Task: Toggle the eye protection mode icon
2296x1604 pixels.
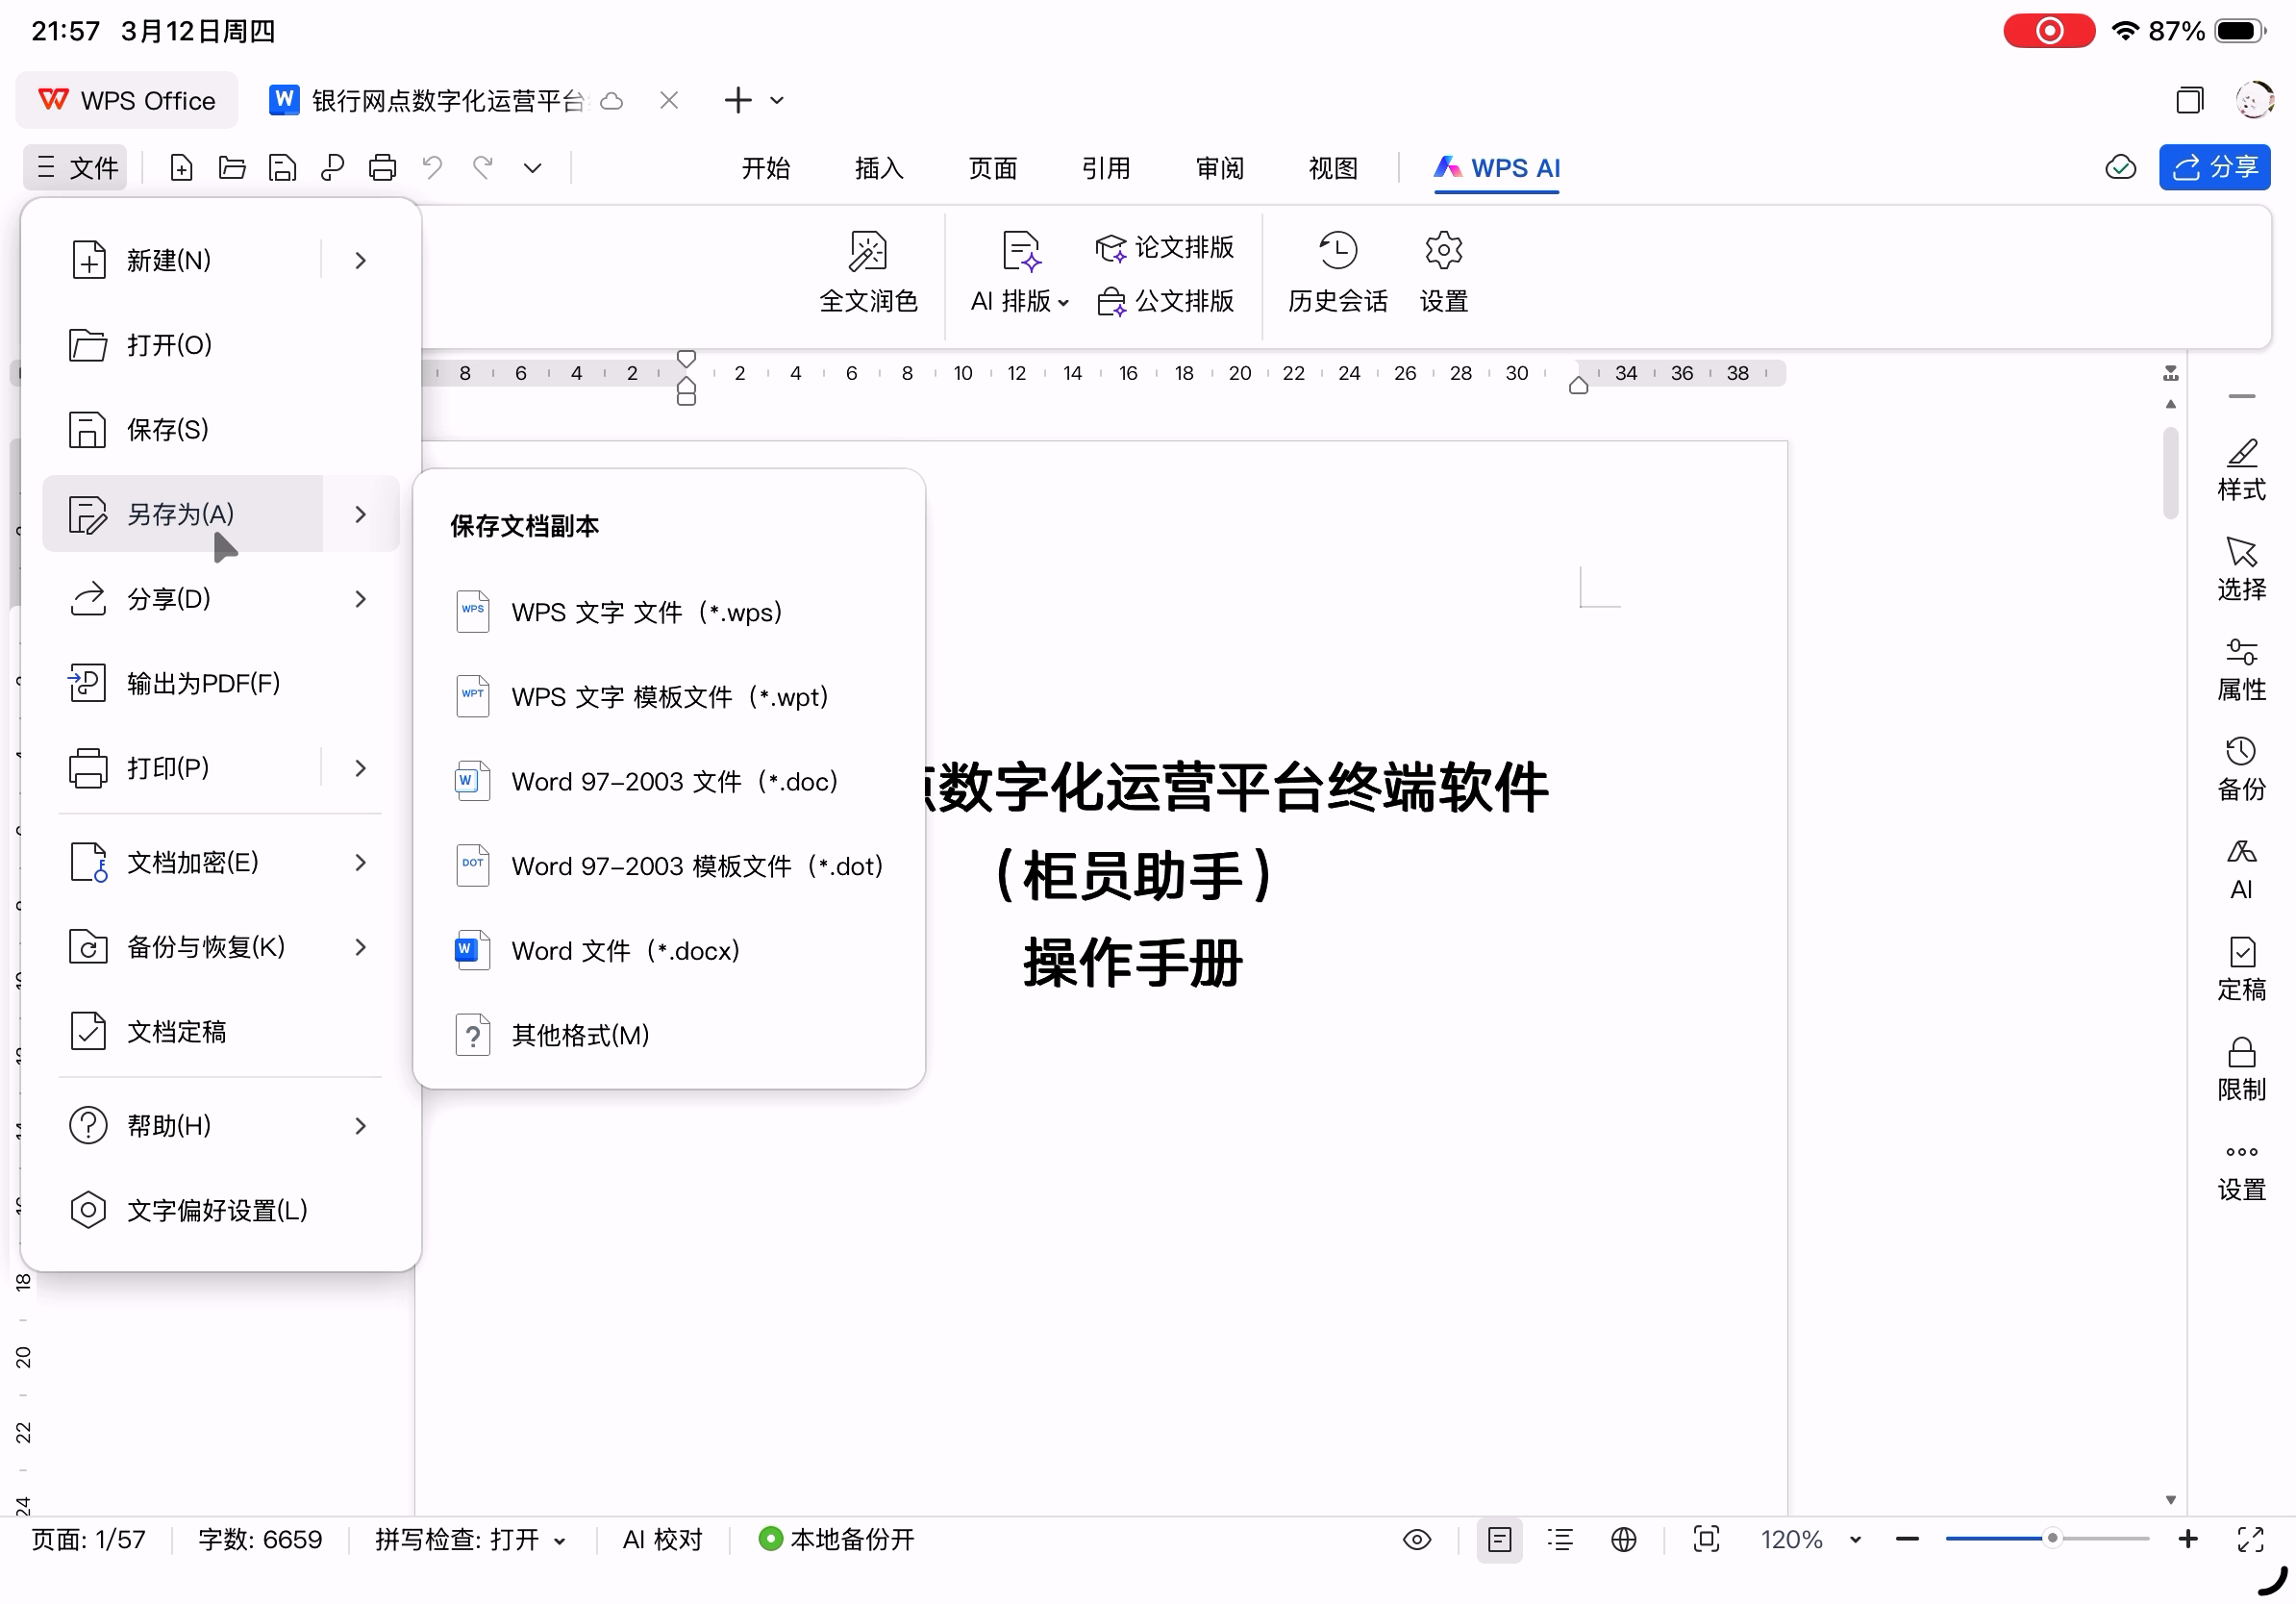Action: click(1416, 1539)
